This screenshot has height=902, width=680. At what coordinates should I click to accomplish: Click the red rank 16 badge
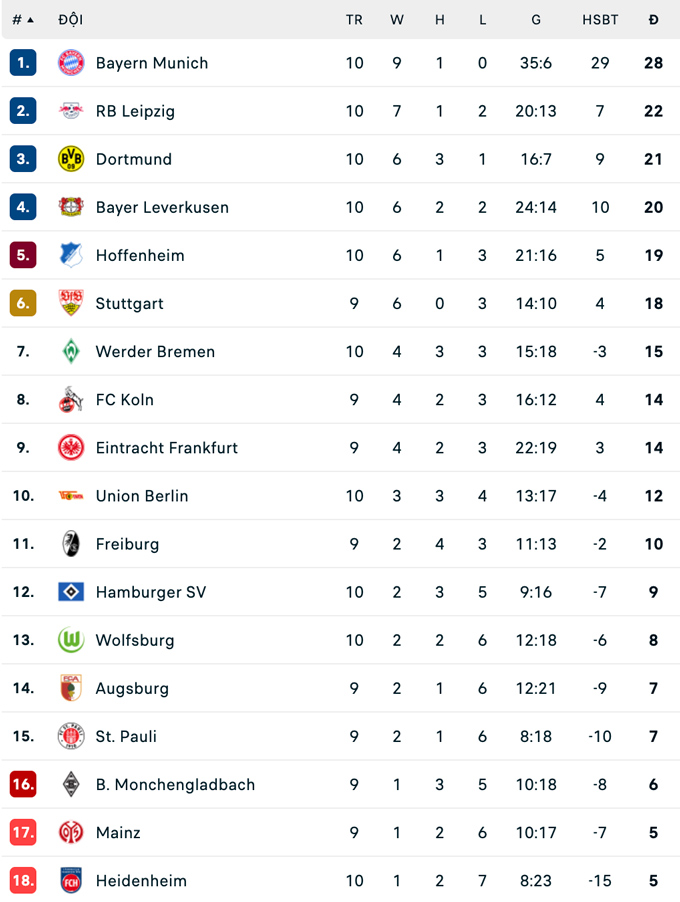(23, 784)
